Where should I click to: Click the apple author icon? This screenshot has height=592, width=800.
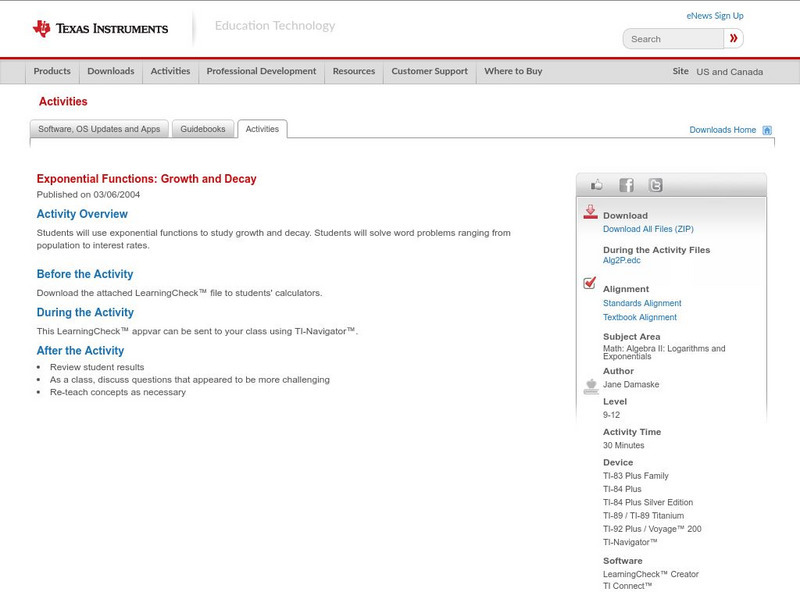[590, 386]
